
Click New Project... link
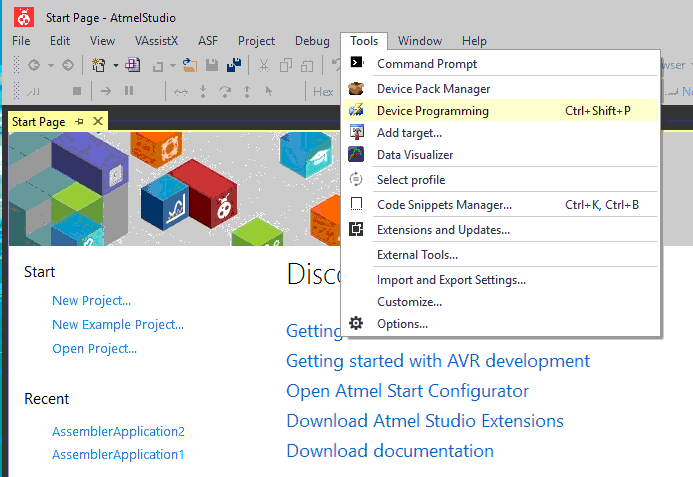pos(91,301)
